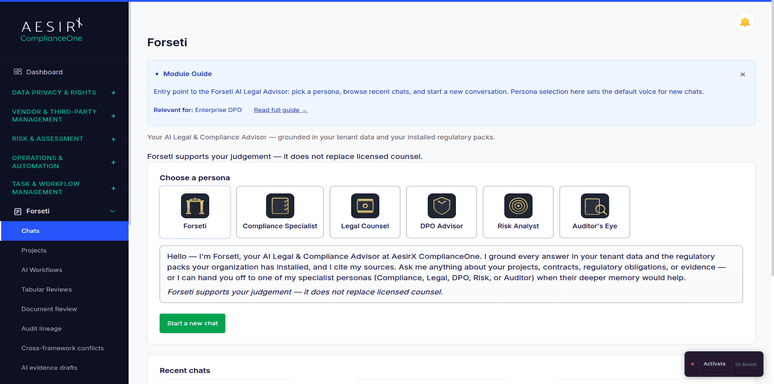Collapse the Module Guide disclosure triangle
This screenshot has width=774, height=384.
pos(157,74)
